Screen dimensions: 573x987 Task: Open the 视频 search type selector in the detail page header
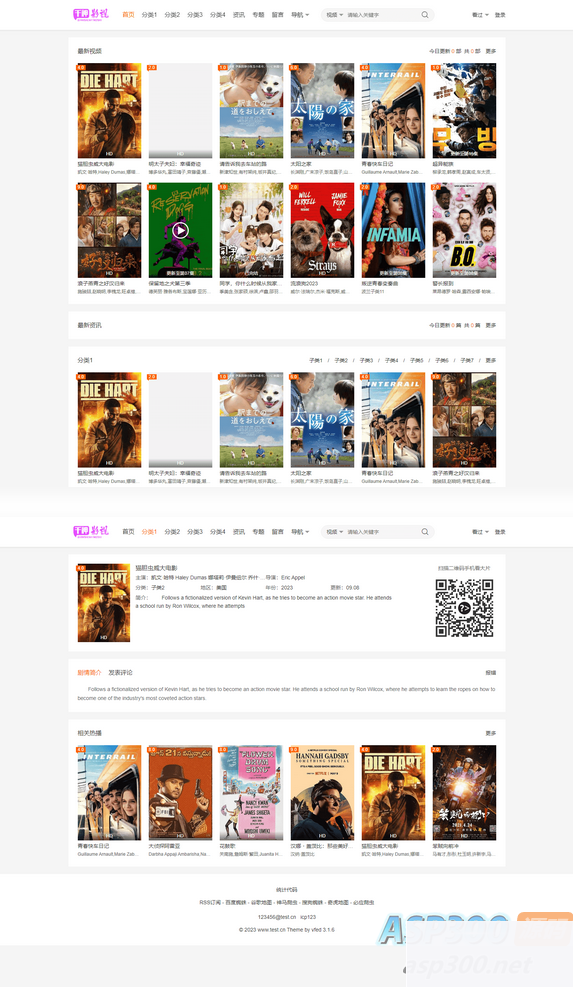(334, 532)
